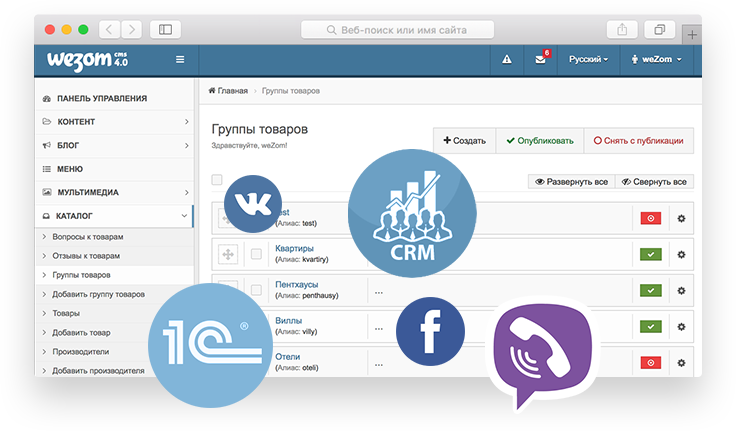Click the Создать button
The image size is (736, 431).
[465, 140]
